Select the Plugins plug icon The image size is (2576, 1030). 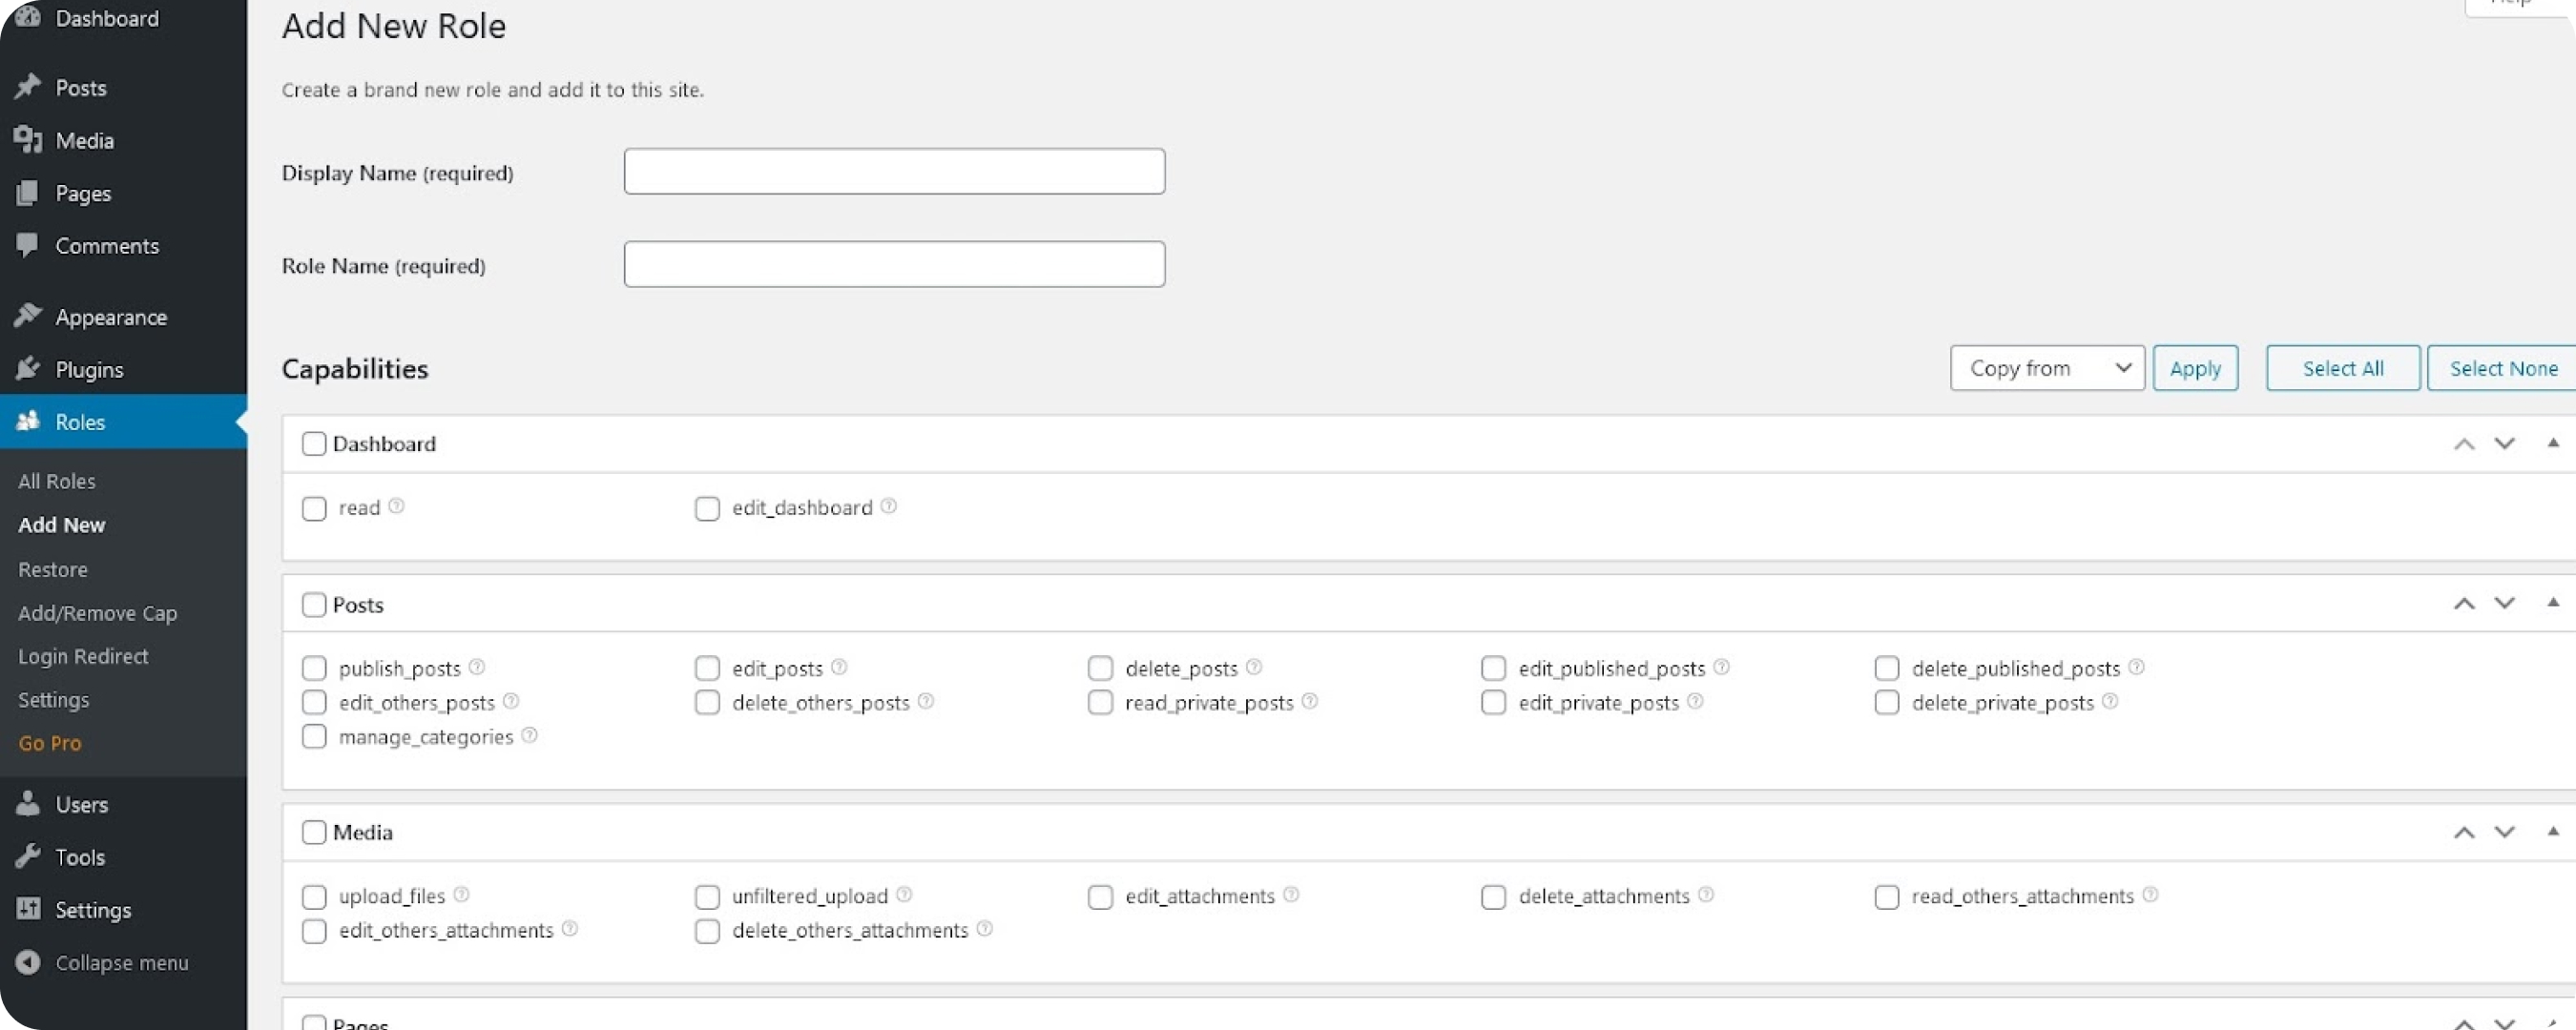(x=29, y=368)
